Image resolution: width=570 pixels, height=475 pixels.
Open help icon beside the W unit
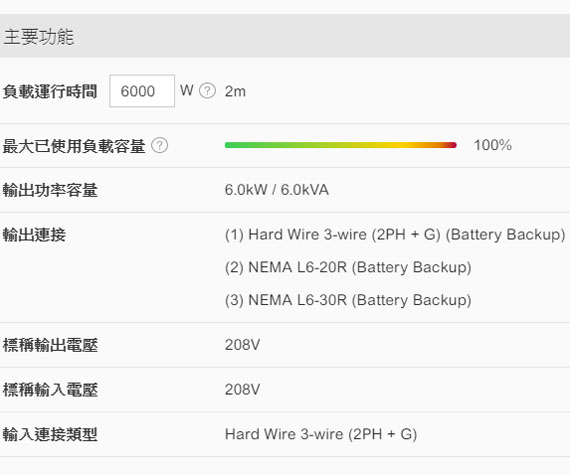208,90
